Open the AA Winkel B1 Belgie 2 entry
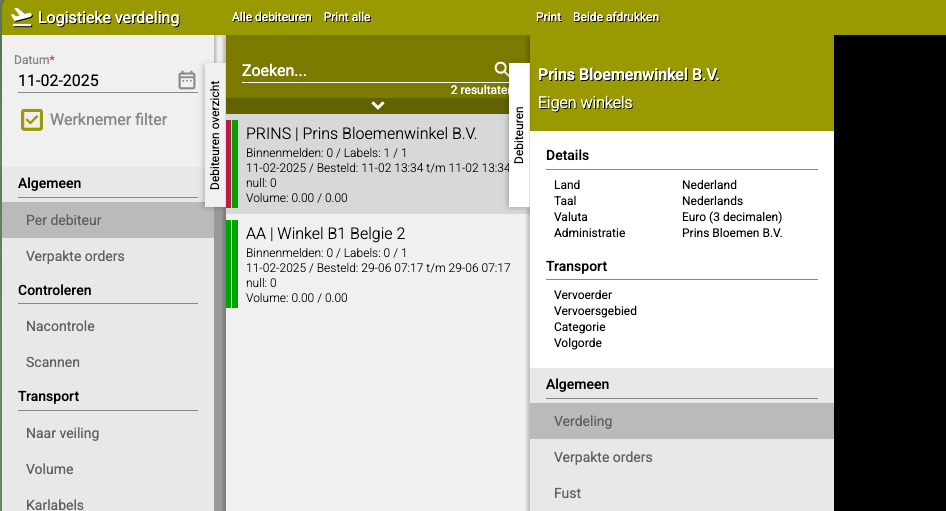 coord(378,264)
